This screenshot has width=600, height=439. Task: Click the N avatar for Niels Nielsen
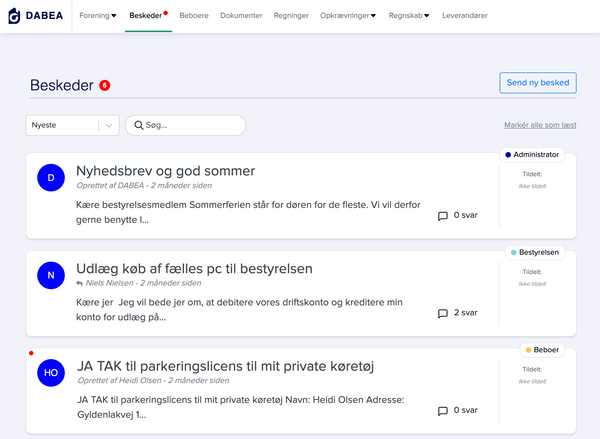point(51,275)
